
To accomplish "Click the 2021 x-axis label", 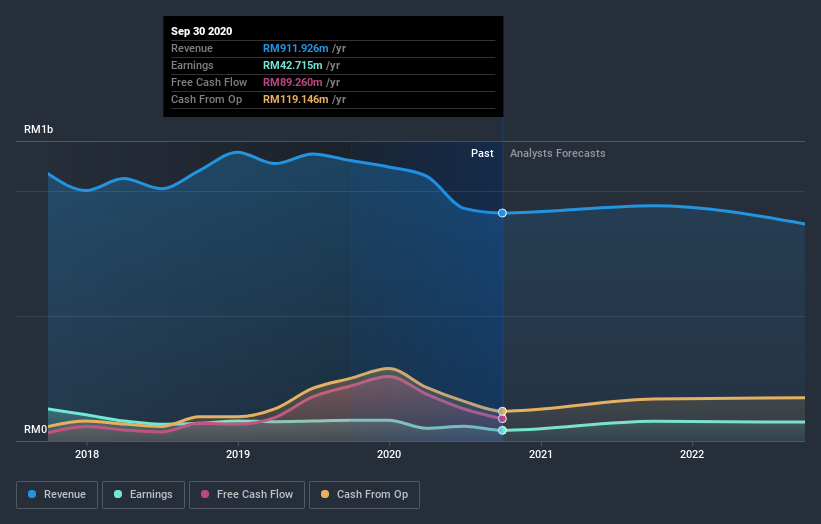I will tap(540, 454).
